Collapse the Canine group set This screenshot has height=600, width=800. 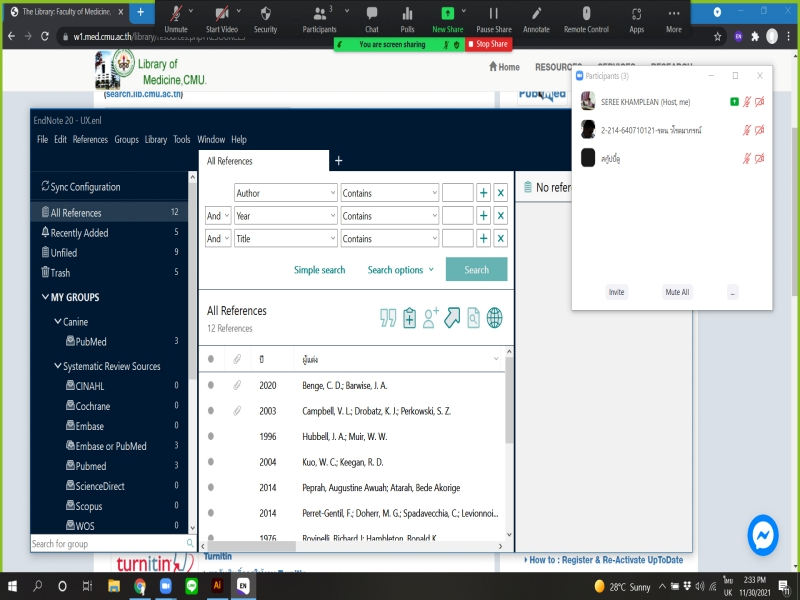click(58, 322)
